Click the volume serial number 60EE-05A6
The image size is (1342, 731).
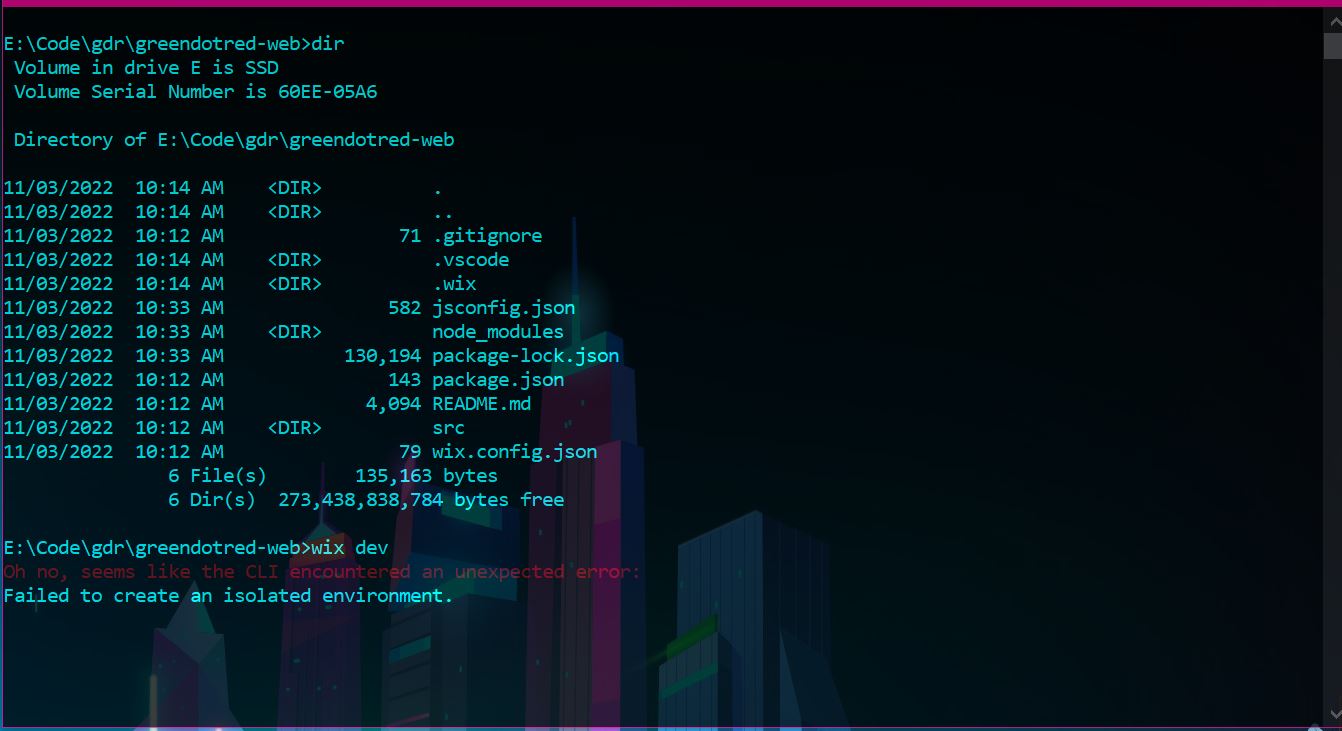[328, 92]
